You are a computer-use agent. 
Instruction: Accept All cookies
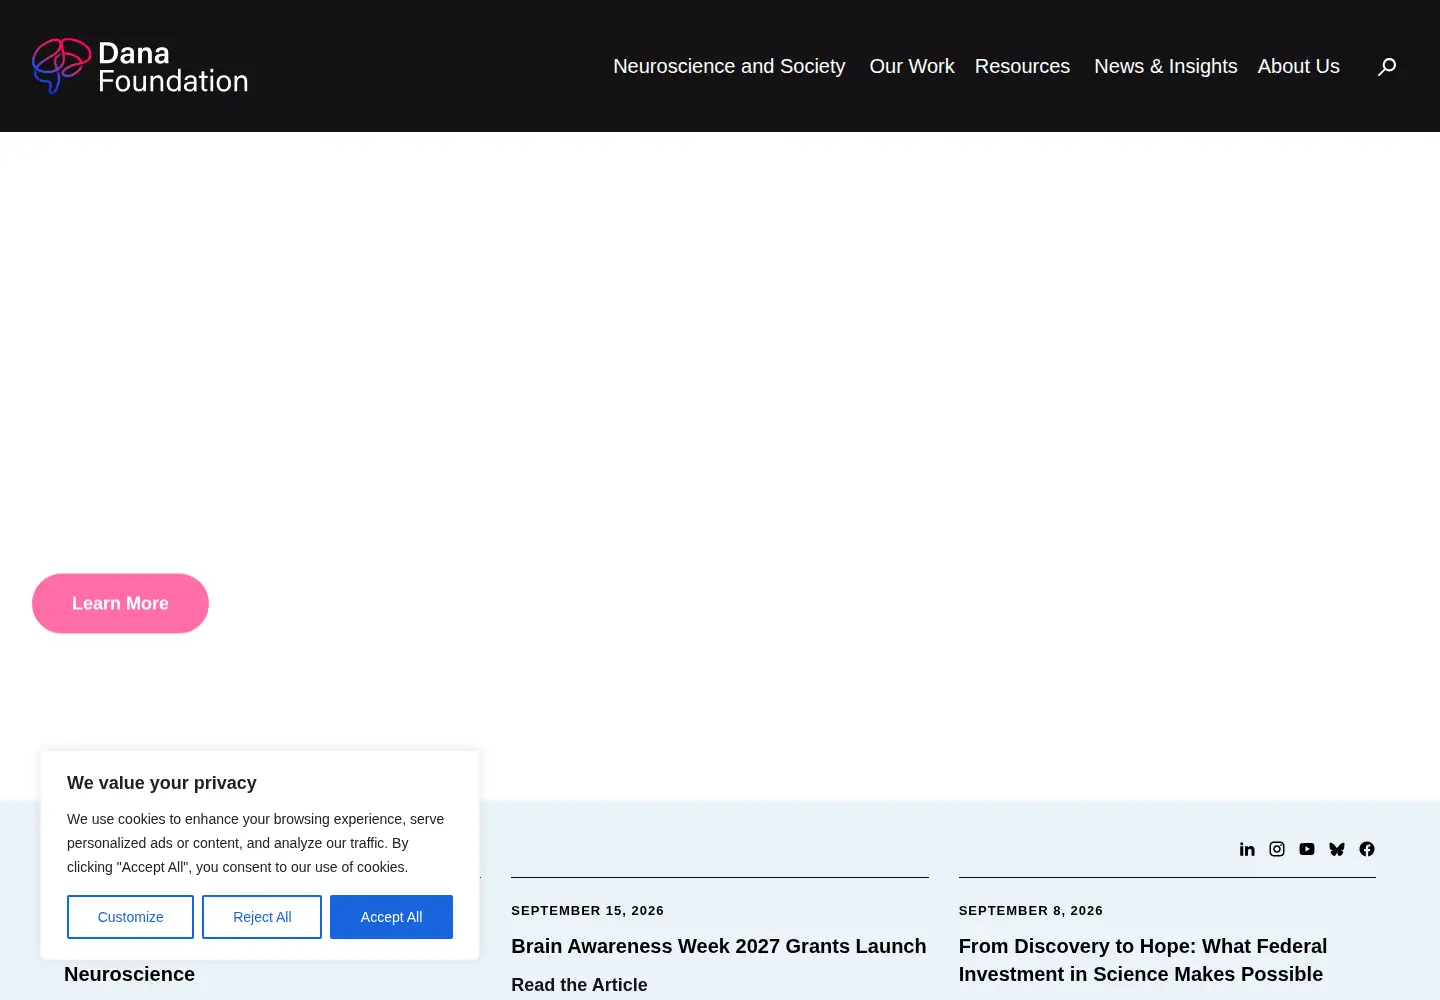click(391, 917)
